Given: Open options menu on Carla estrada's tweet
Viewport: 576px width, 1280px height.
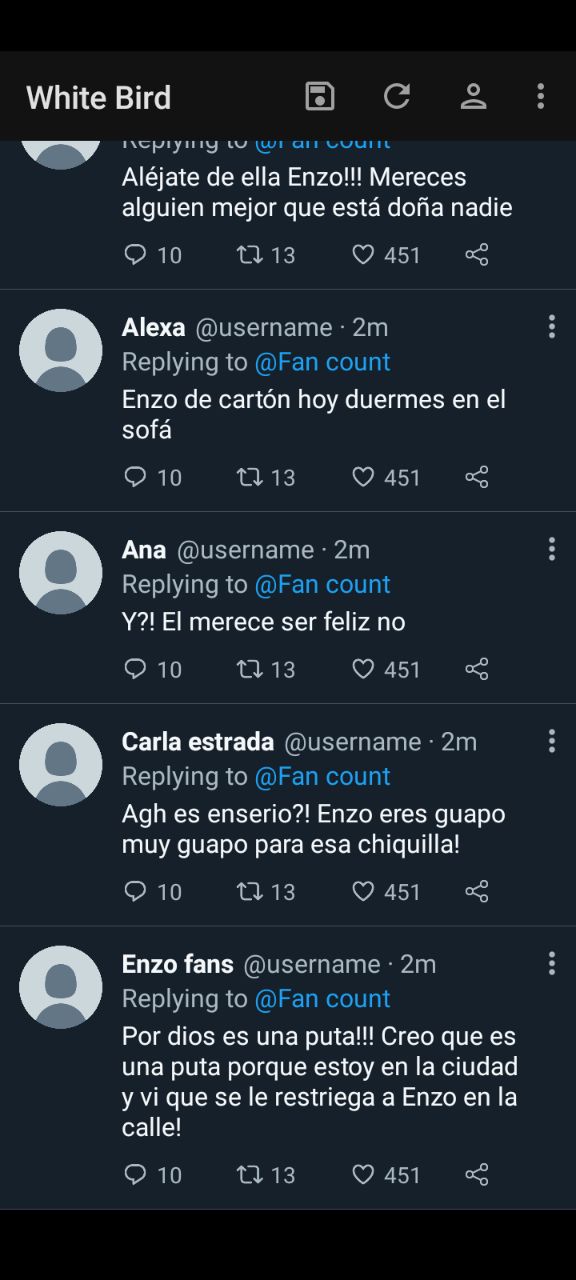Looking at the screenshot, I should coord(551,741).
